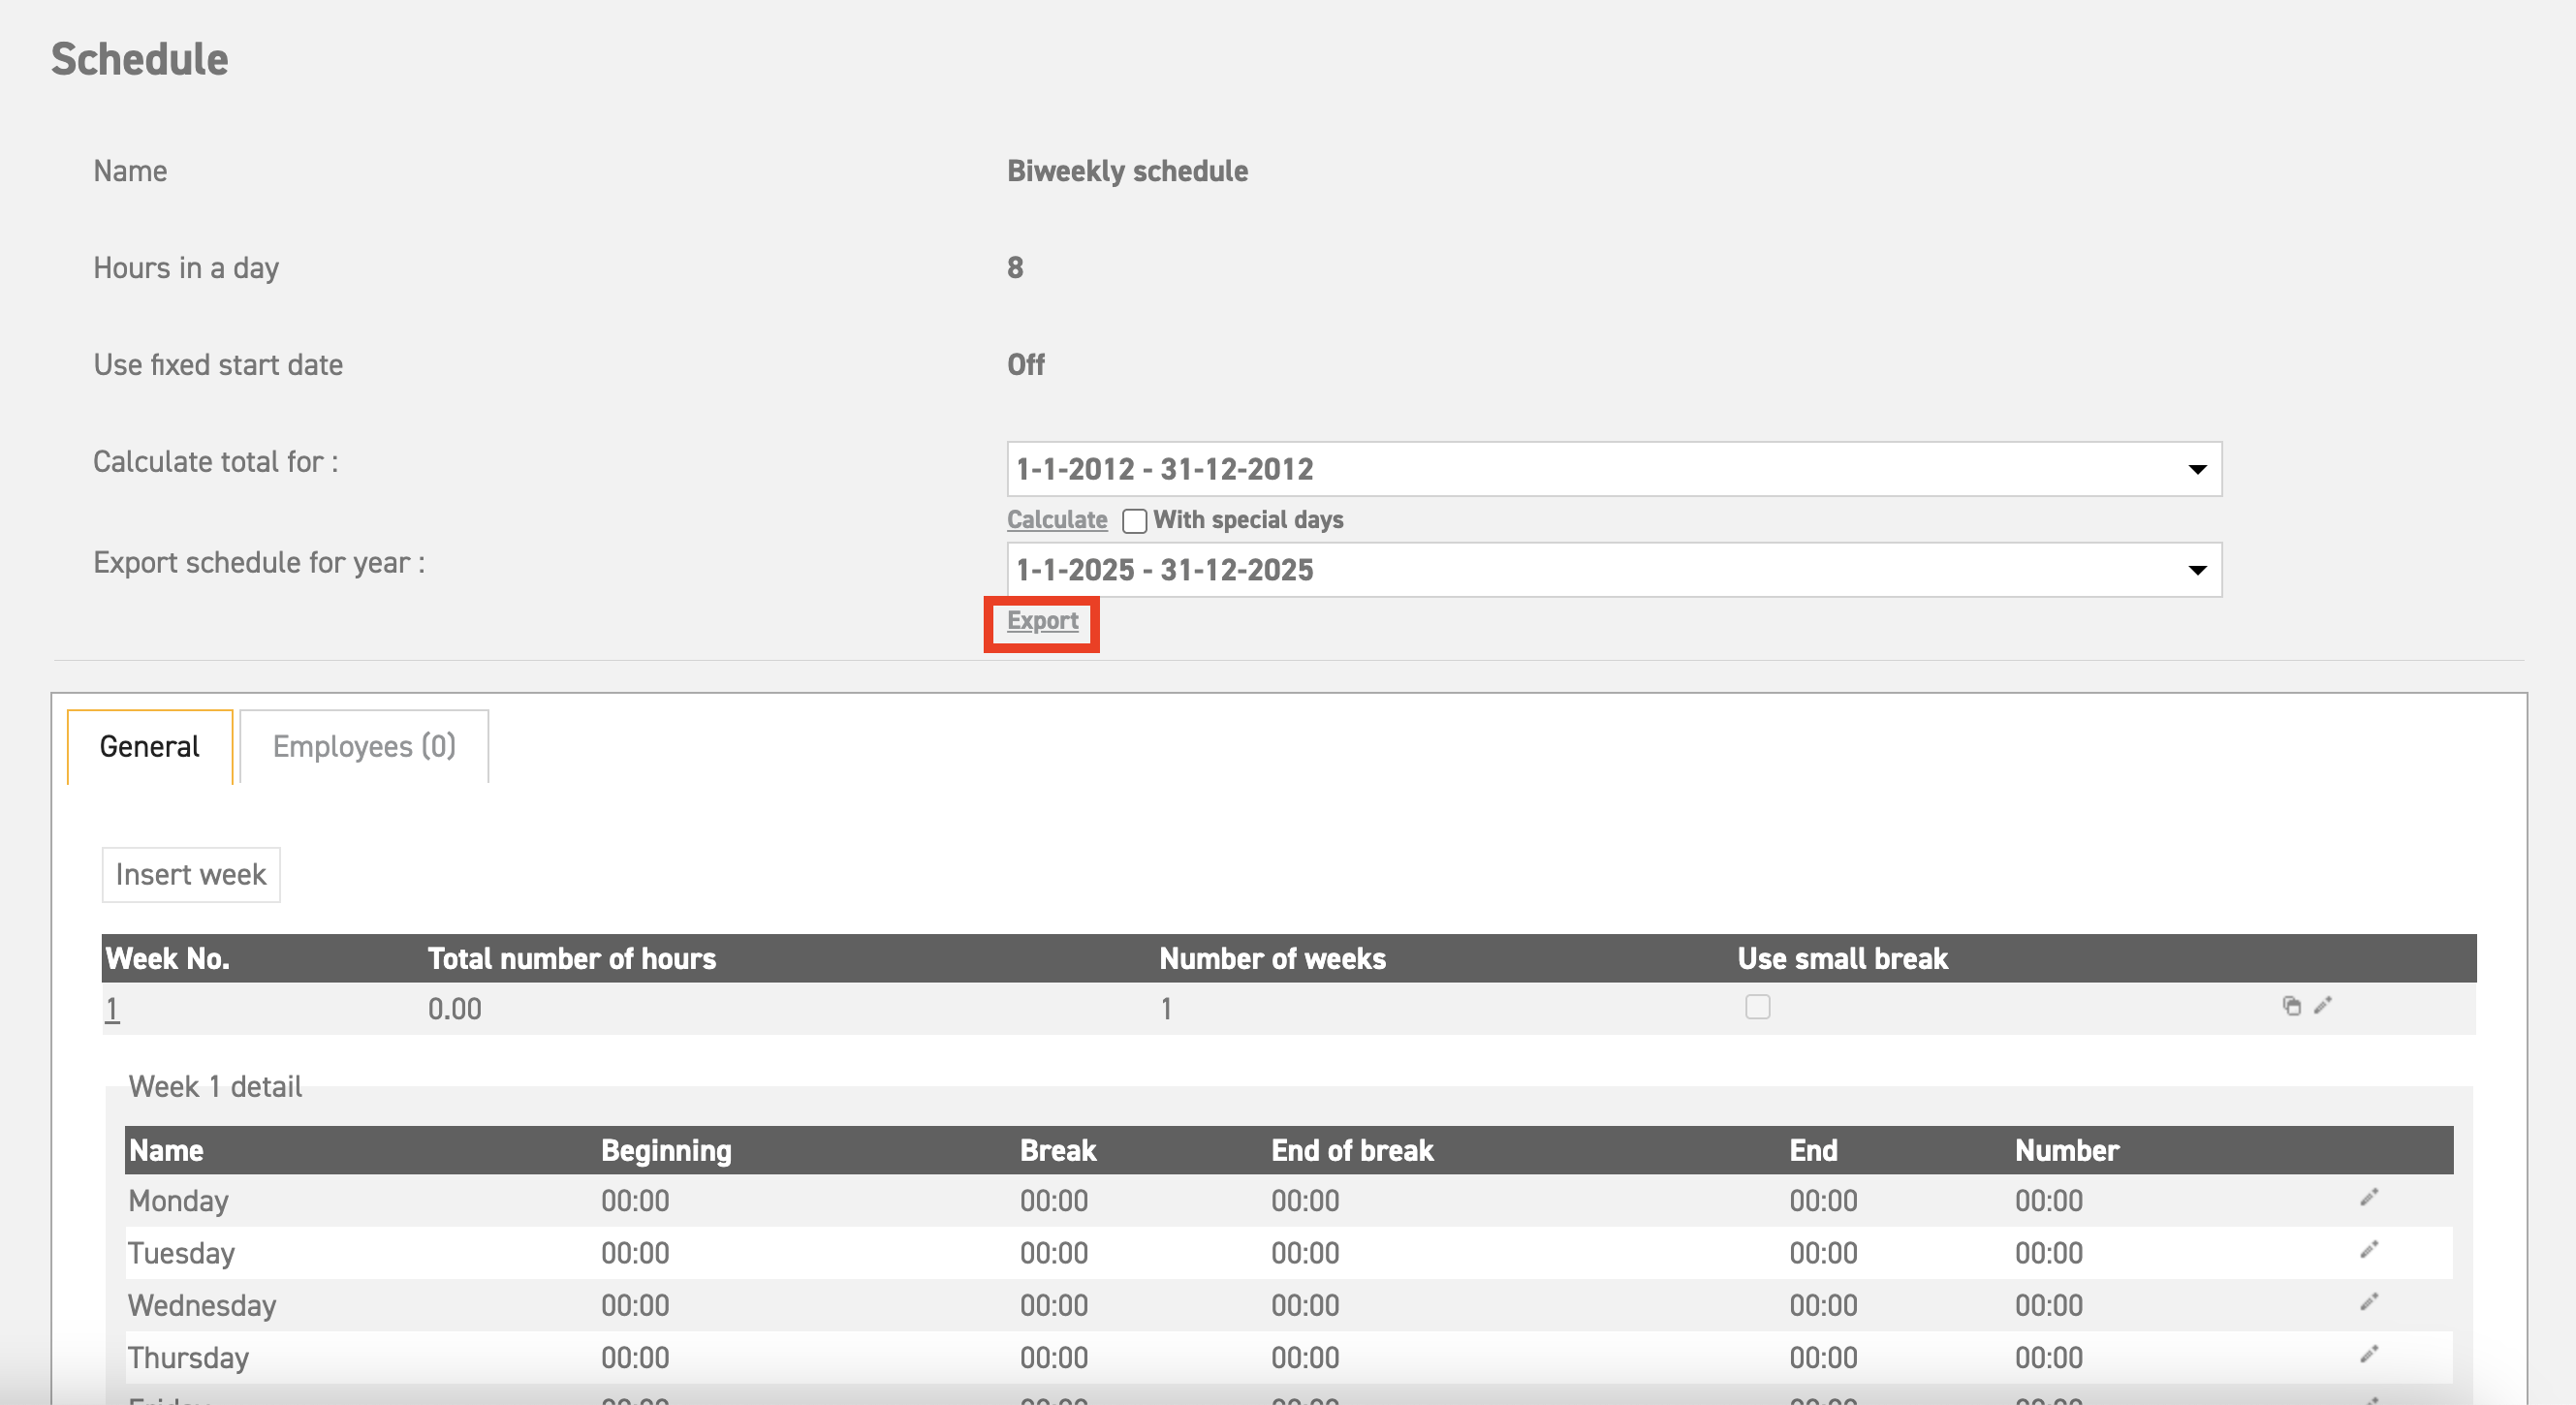The height and width of the screenshot is (1405, 2576).
Task: Click the Use small break column header
Action: pyautogui.click(x=1842, y=959)
